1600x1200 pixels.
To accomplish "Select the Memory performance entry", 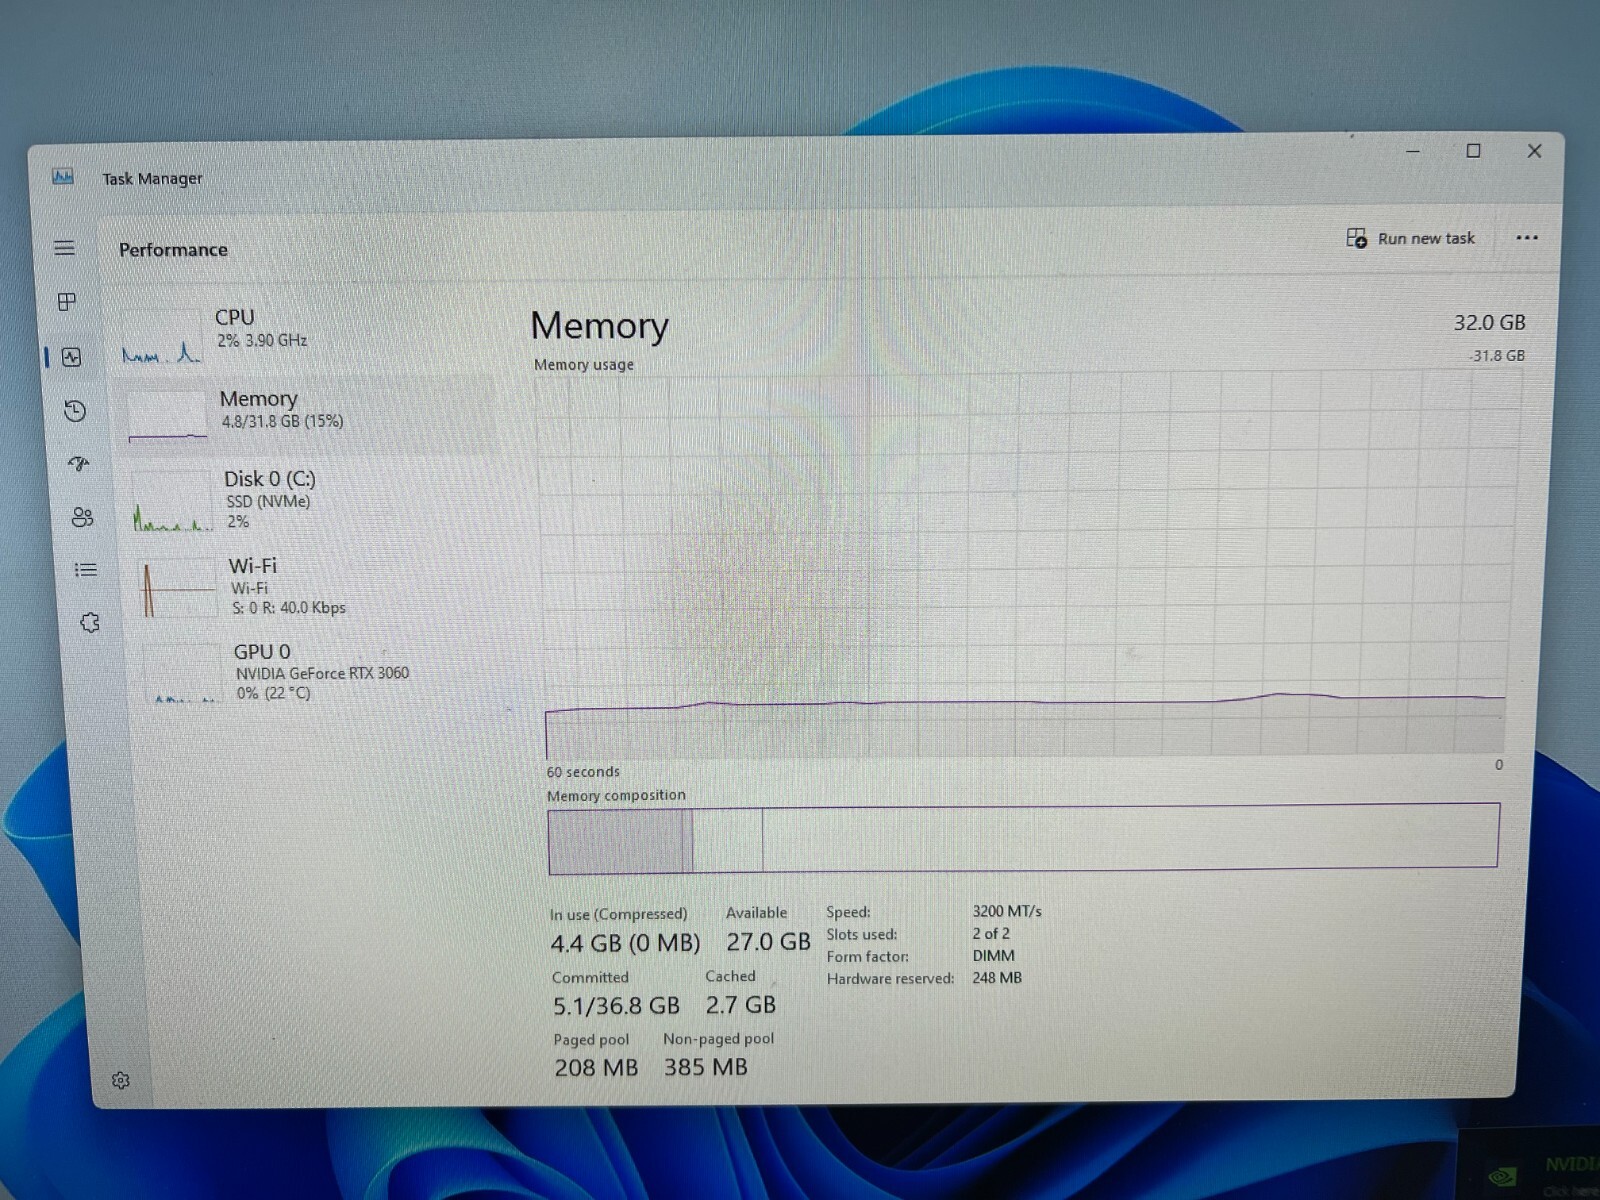I will click(x=308, y=414).
